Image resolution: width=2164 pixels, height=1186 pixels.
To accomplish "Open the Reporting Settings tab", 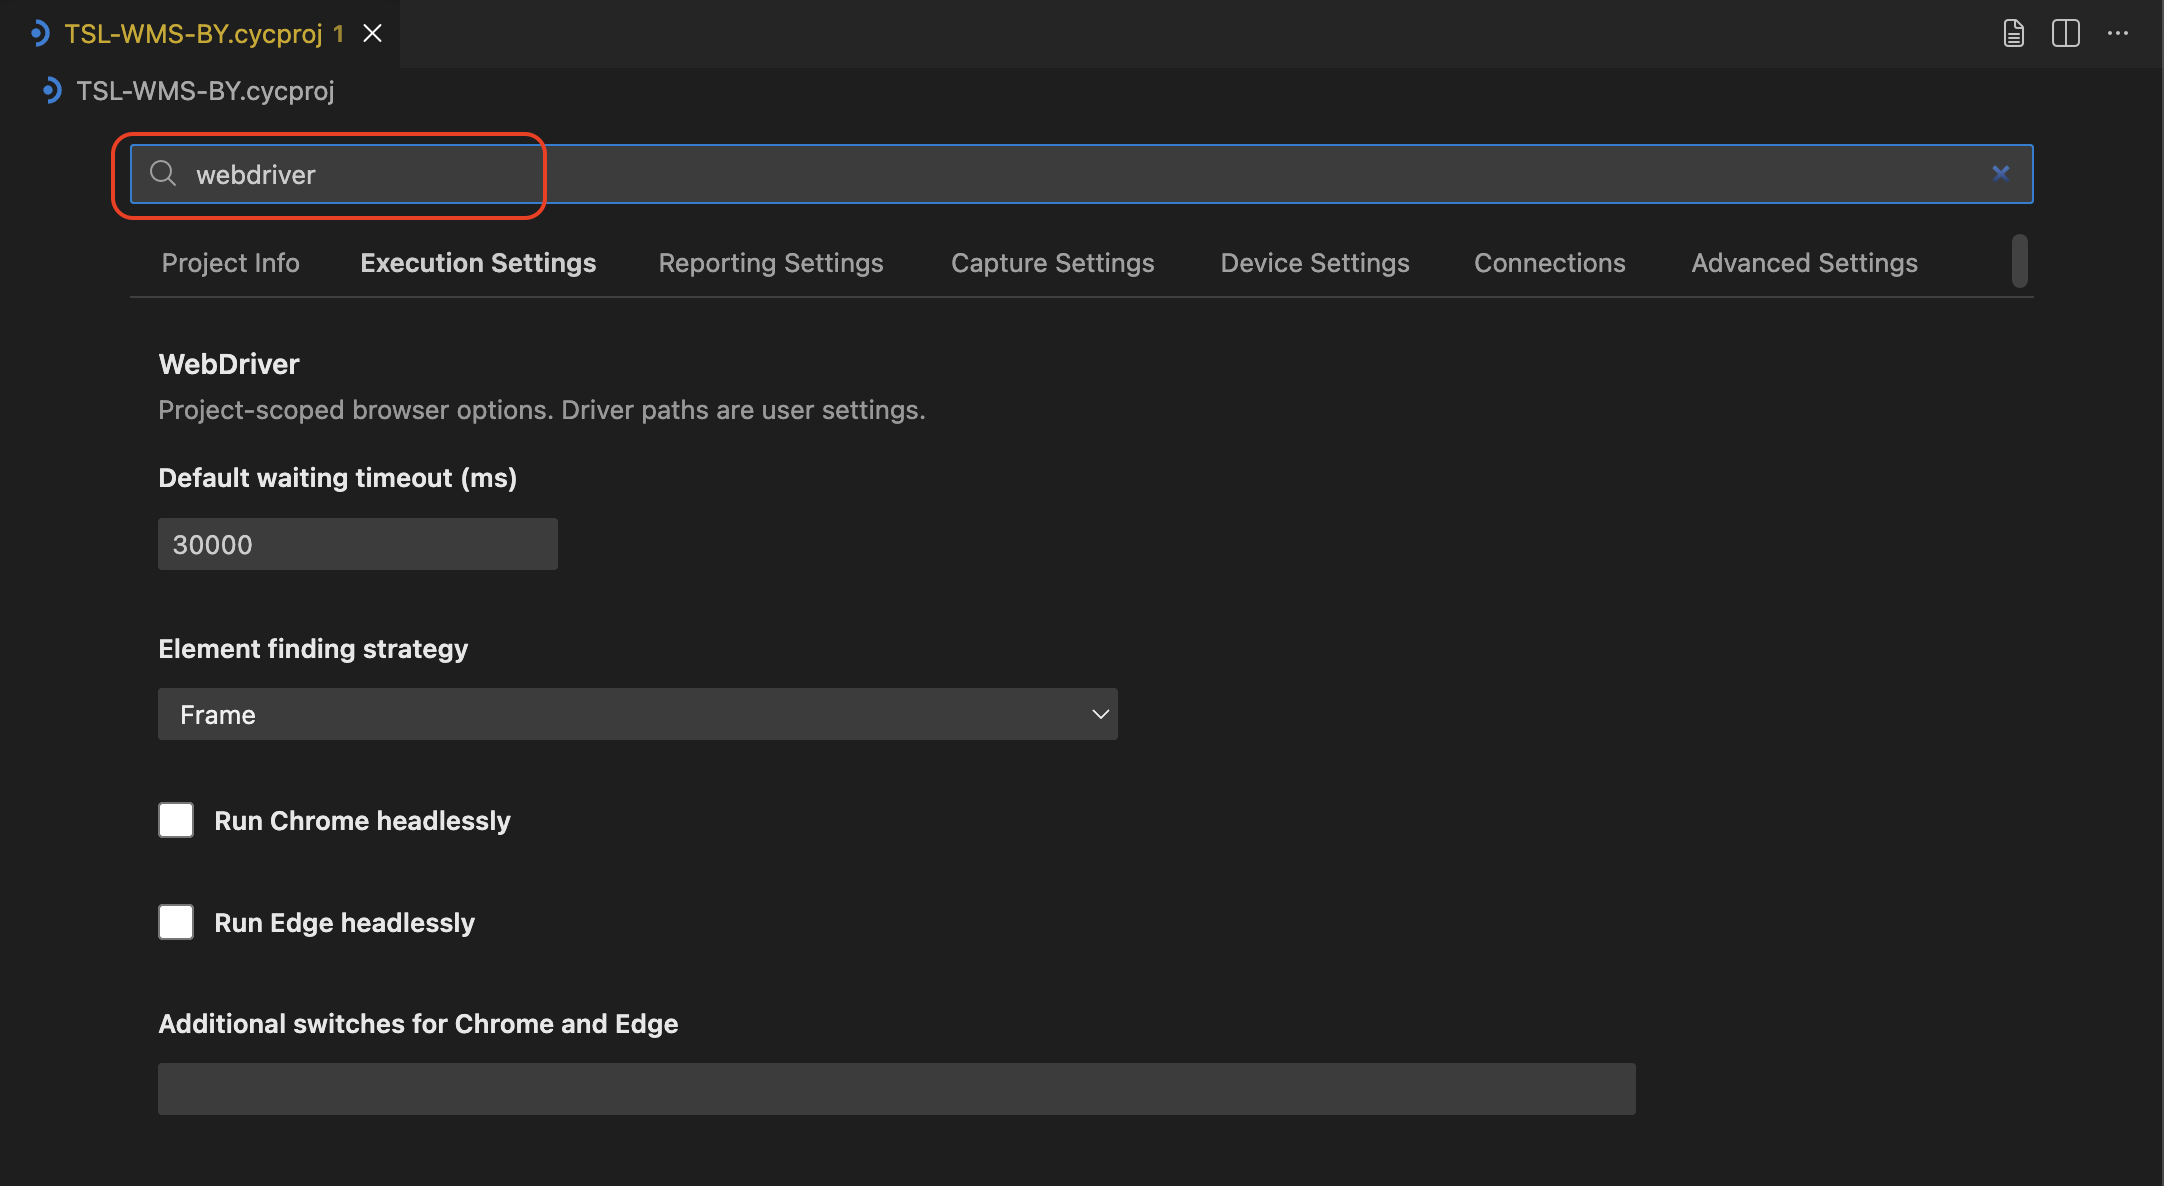I will [x=770, y=263].
